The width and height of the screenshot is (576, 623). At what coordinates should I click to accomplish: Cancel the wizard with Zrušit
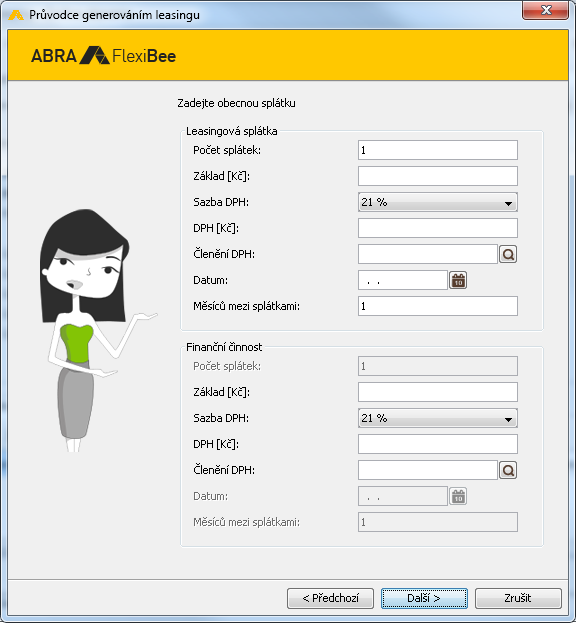point(518,598)
